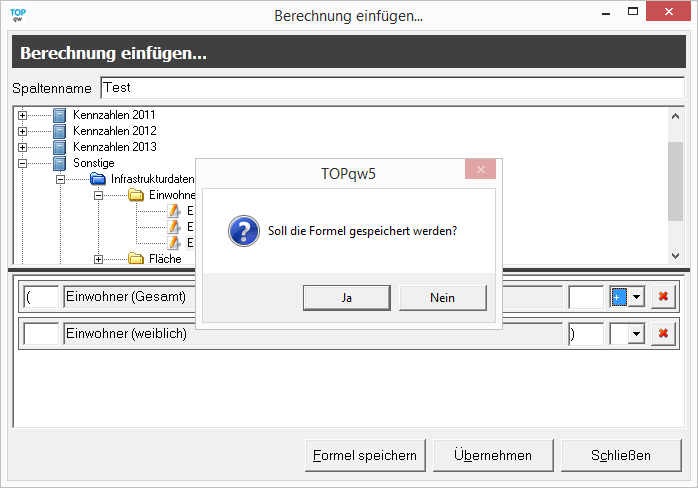Click the Kennzahlen 2011 database icon
698x488 pixels.
59,115
